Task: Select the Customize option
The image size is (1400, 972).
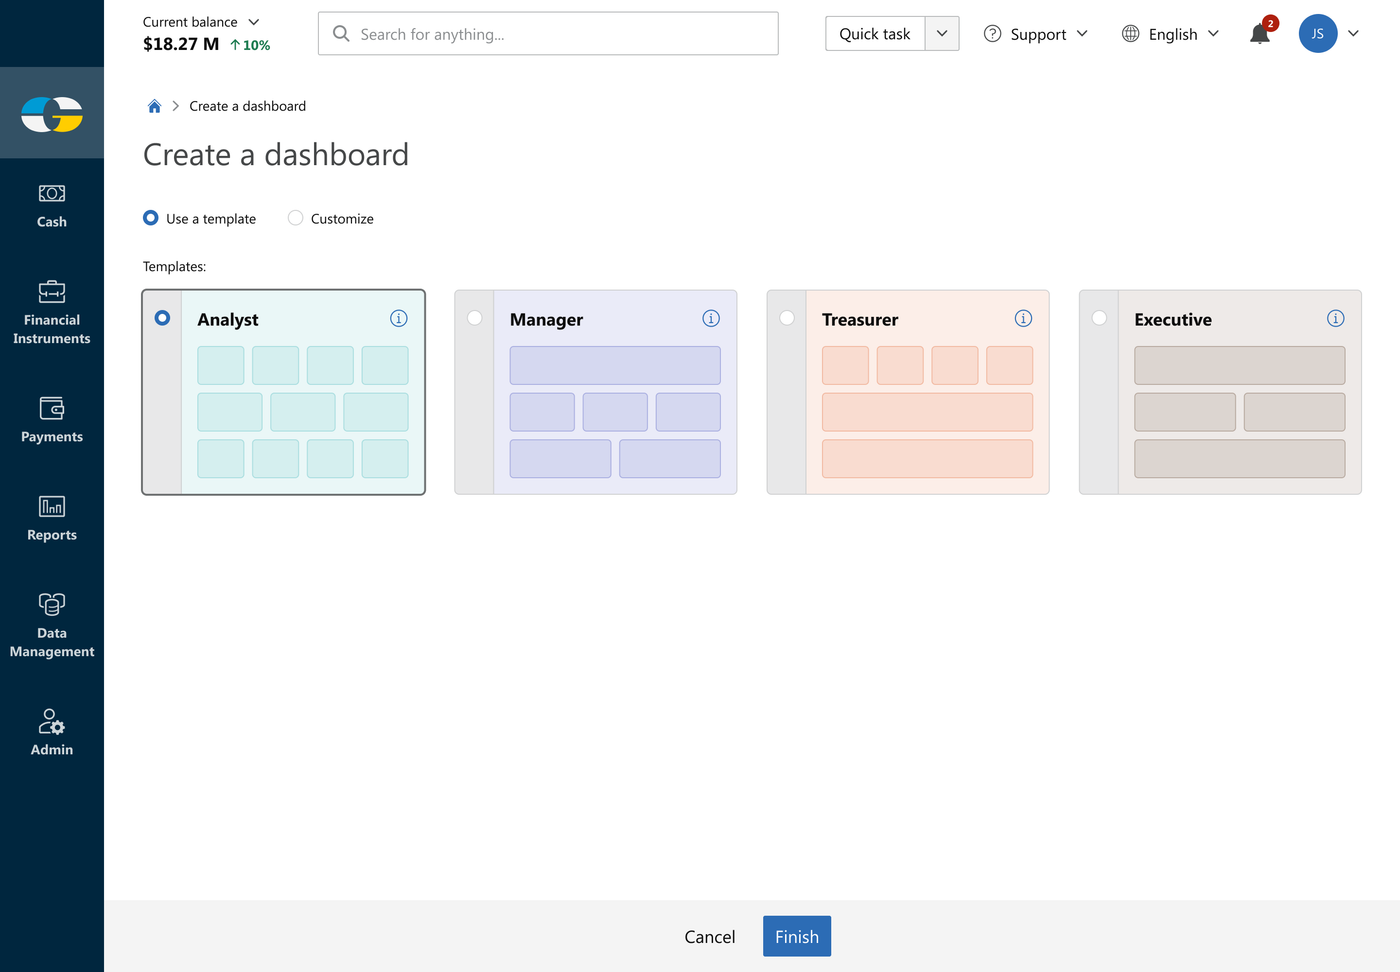Action: pyautogui.click(x=295, y=218)
